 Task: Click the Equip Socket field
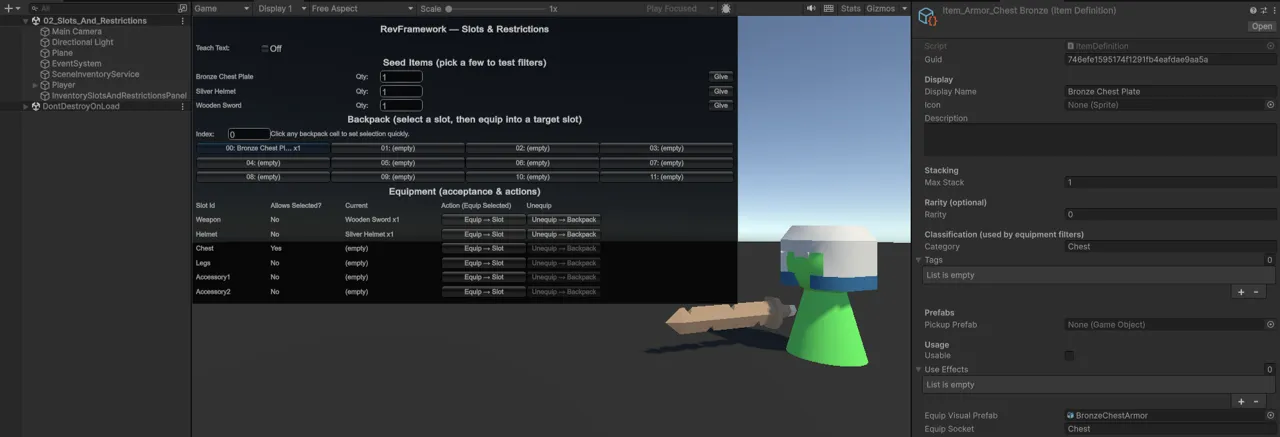(x=1170, y=429)
